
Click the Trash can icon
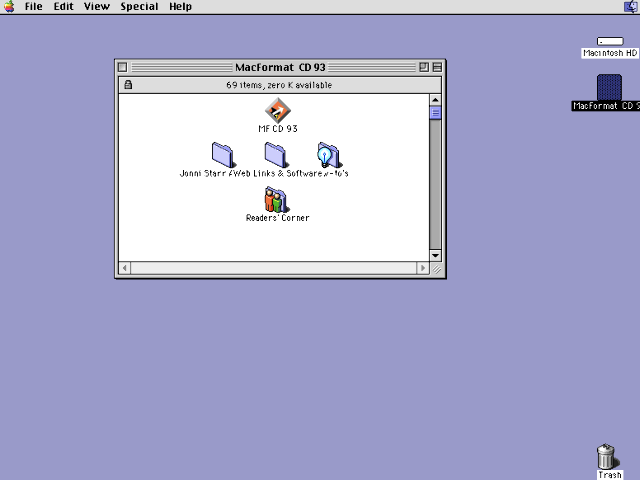coord(607,456)
